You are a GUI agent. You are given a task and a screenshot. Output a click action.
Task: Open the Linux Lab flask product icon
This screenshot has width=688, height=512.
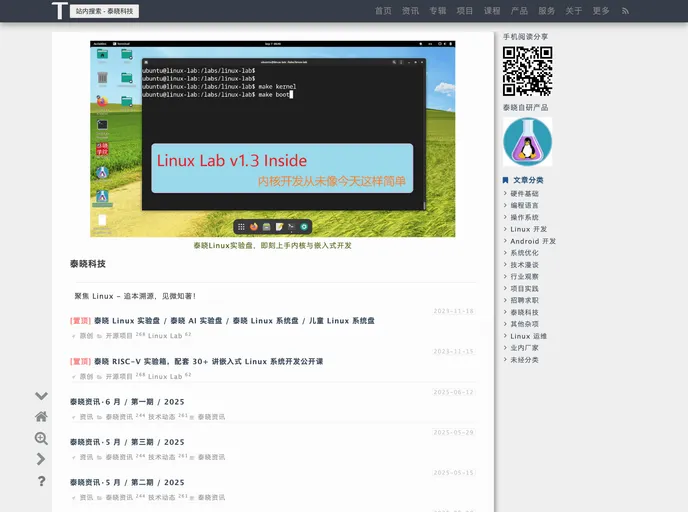click(x=527, y=141)
